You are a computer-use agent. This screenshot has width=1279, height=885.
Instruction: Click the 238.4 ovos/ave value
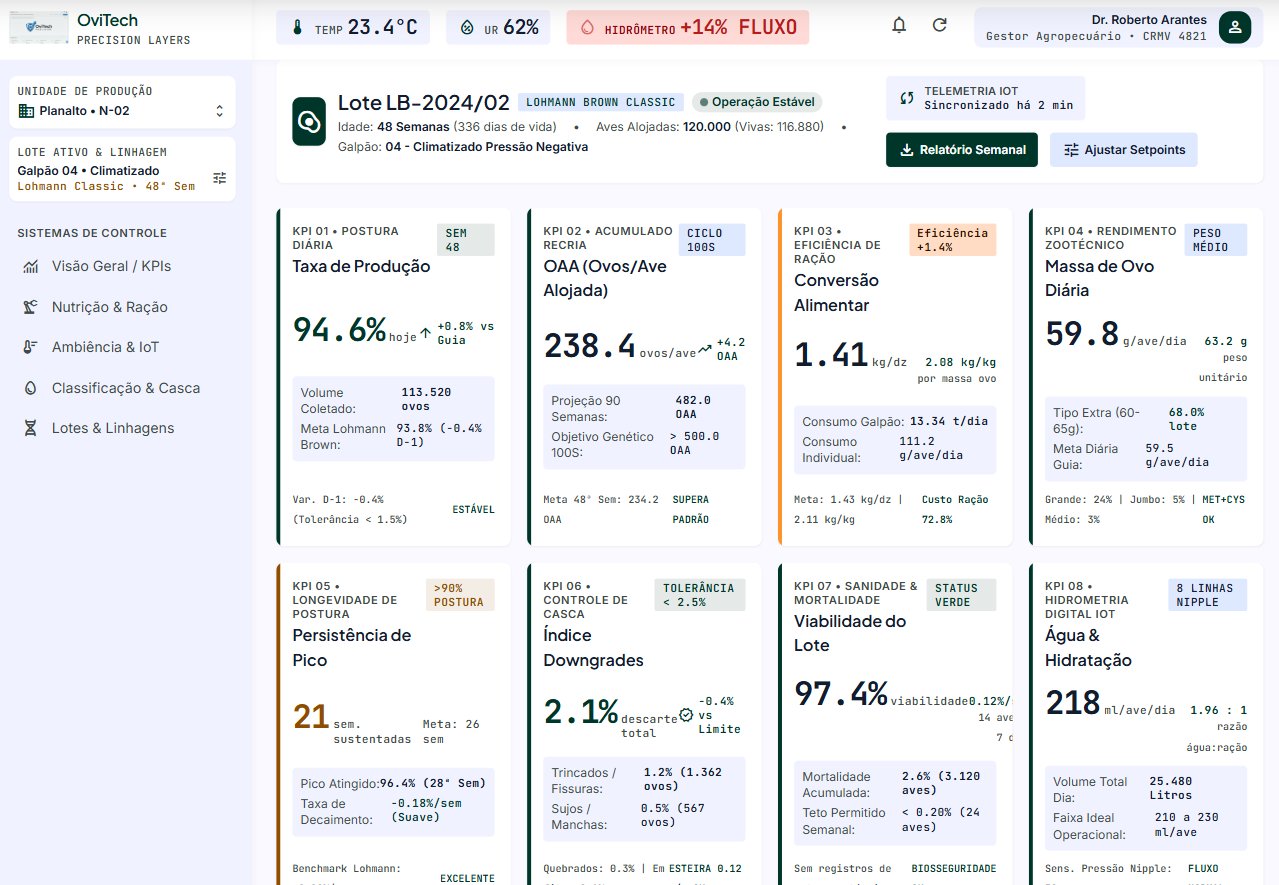point(590,345)
